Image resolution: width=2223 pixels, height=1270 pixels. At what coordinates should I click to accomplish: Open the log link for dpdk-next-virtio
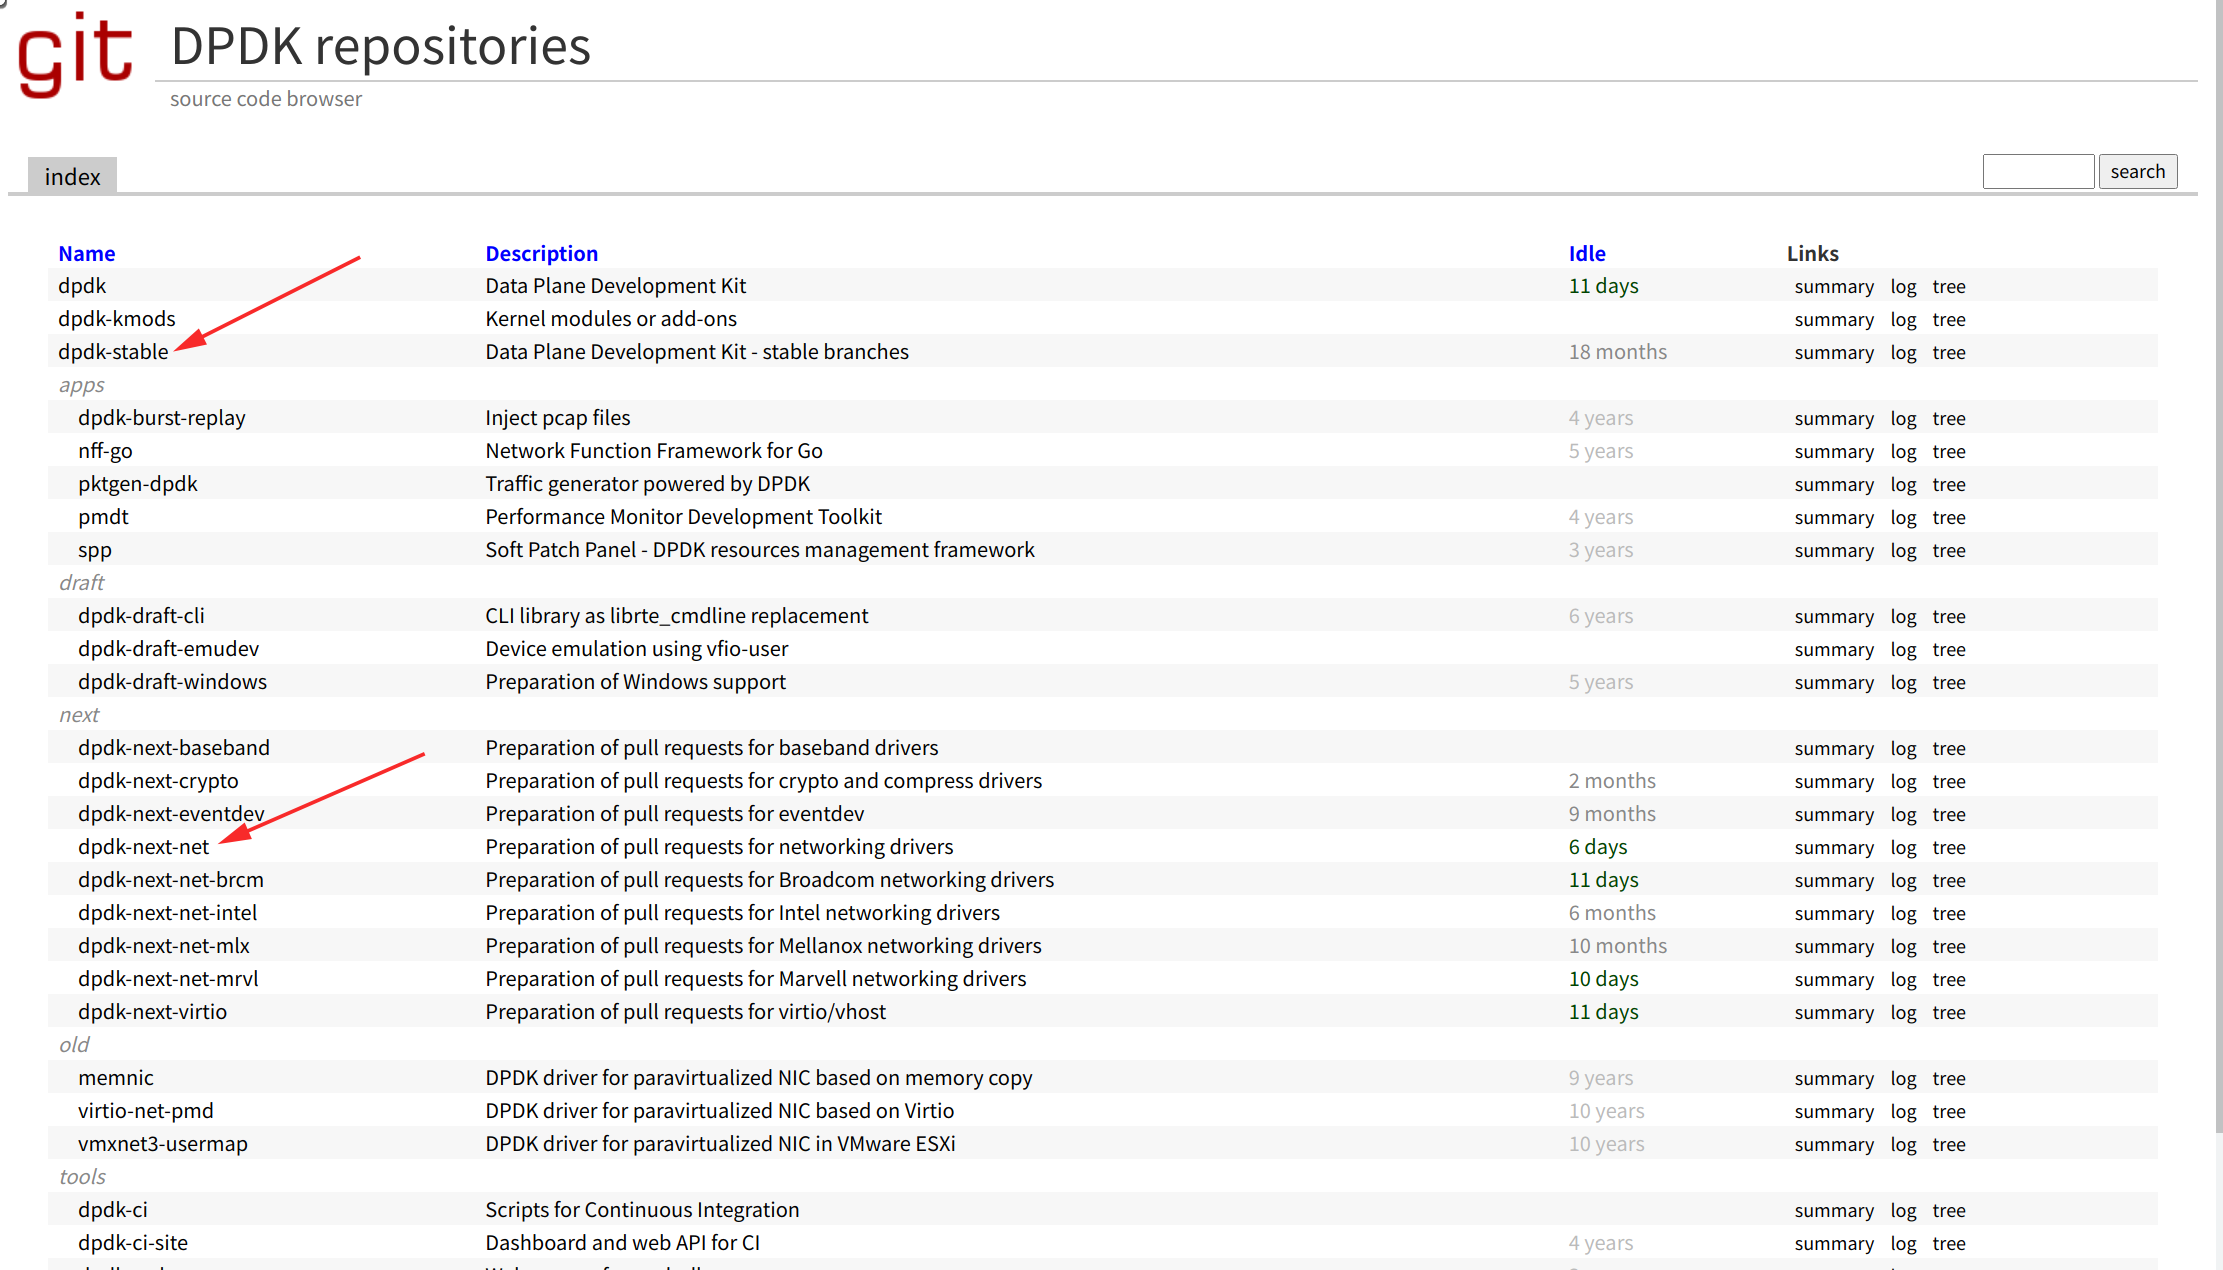click(1902, 1013)
